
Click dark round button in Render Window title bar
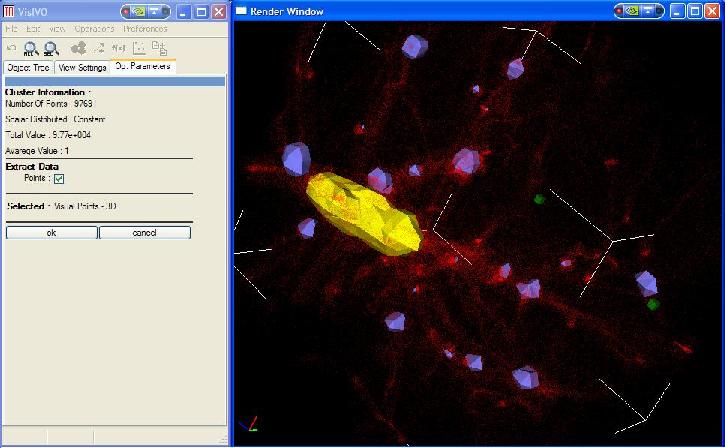(659, 11)
